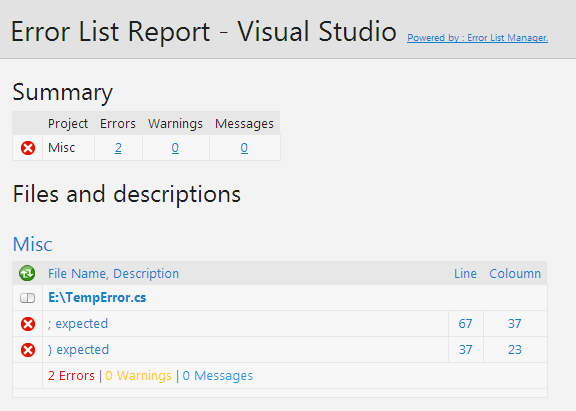
Task: Click the error icon for ') expected'
Action: click(28, 350)
